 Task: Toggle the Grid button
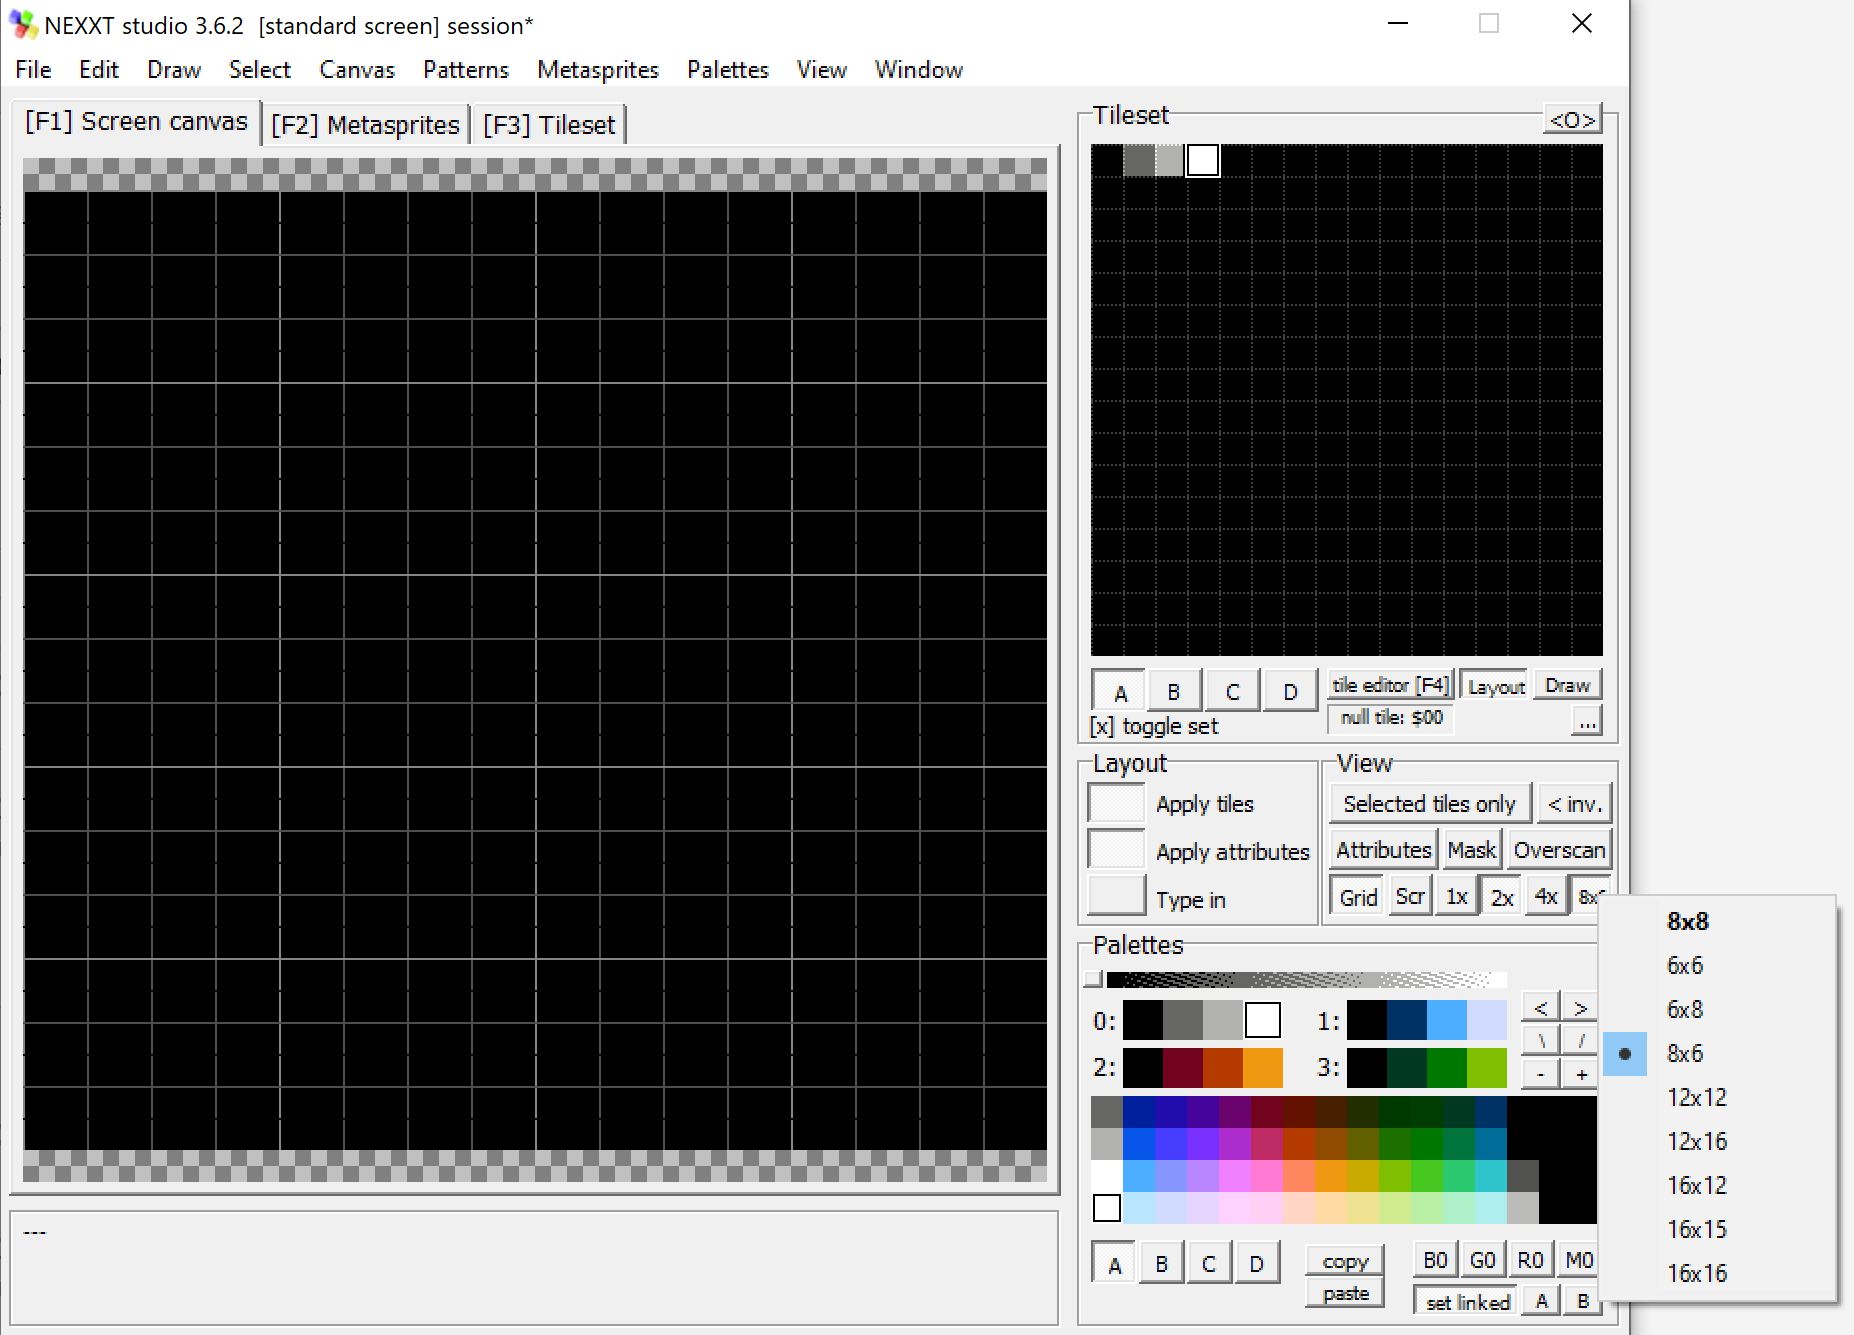point(1358,897)
